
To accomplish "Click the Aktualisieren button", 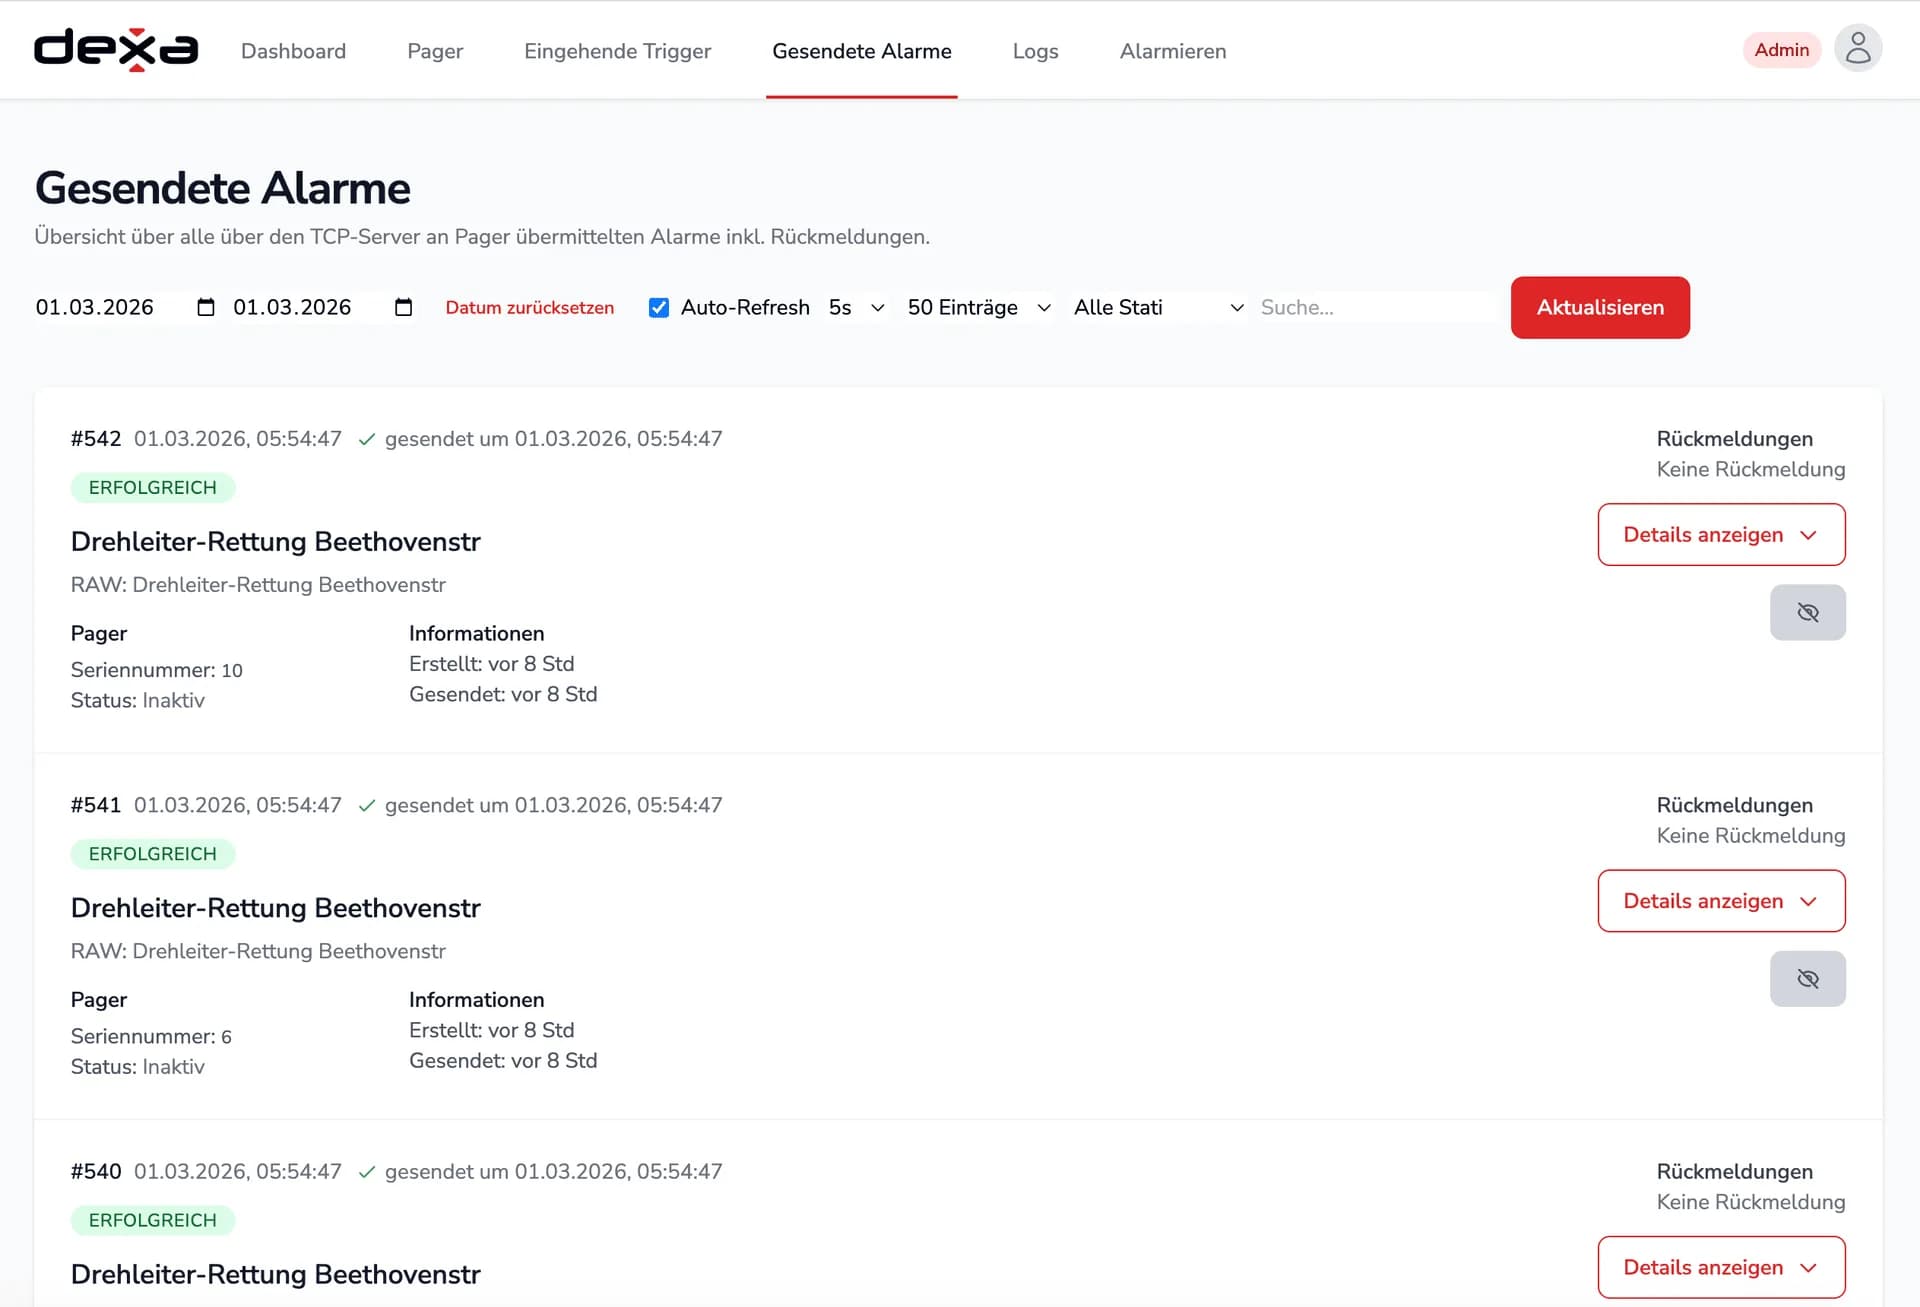I will (x=1599, y=308).
